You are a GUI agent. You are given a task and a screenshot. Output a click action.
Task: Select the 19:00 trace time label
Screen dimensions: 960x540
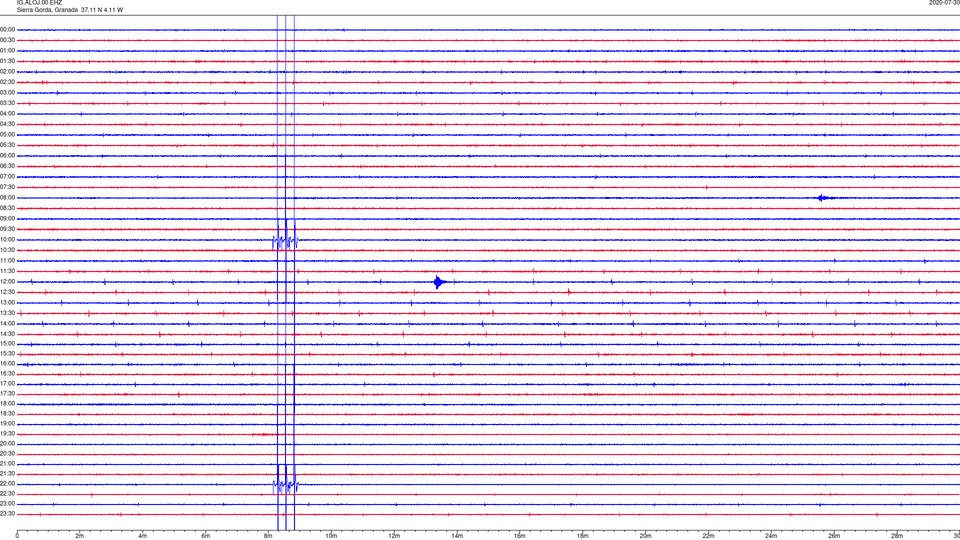(x=7, y=424)
